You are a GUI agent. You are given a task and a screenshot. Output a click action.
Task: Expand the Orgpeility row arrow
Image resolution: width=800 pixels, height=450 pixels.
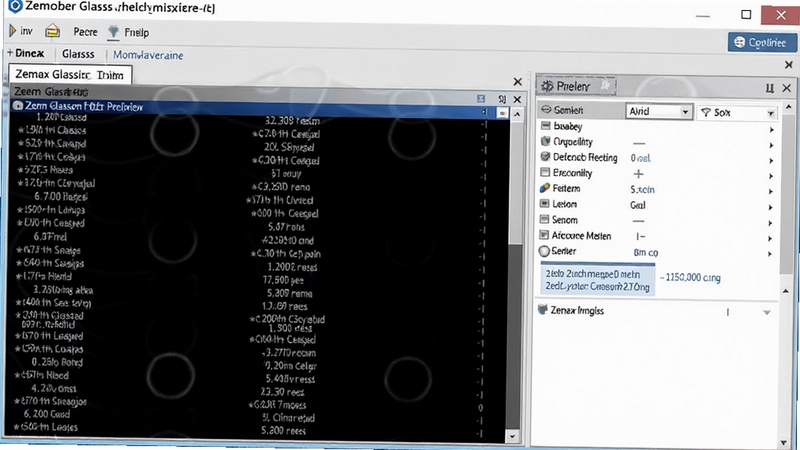tap(771, 145)
